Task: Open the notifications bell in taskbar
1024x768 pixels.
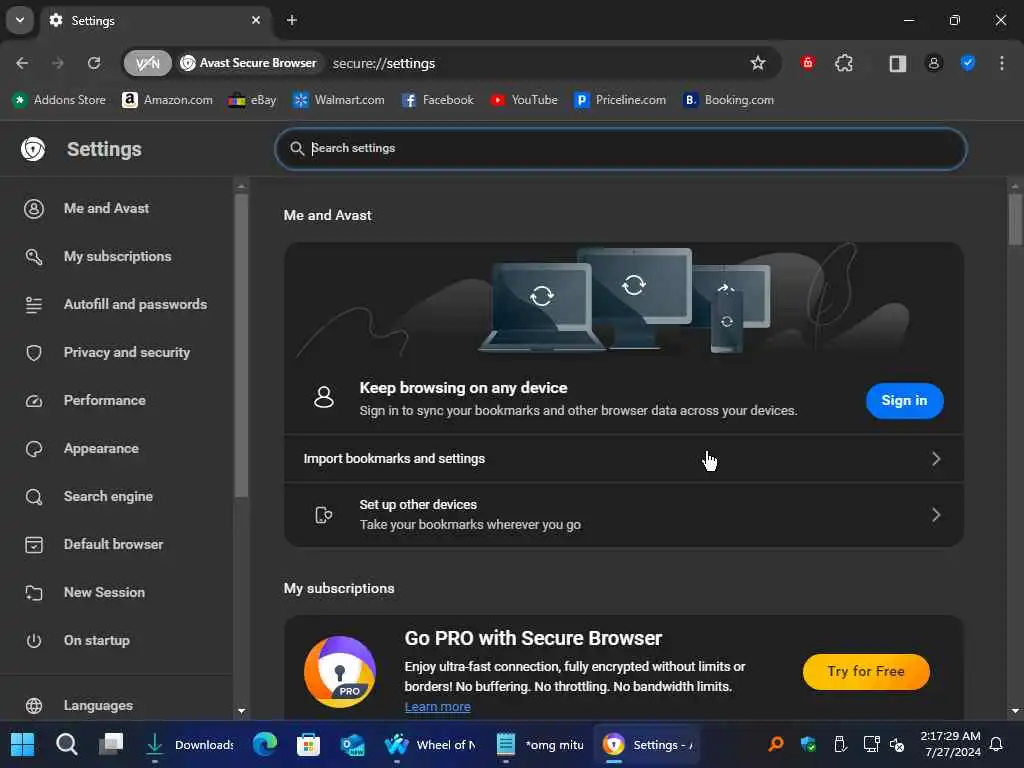Action: [x=997, y=744]
